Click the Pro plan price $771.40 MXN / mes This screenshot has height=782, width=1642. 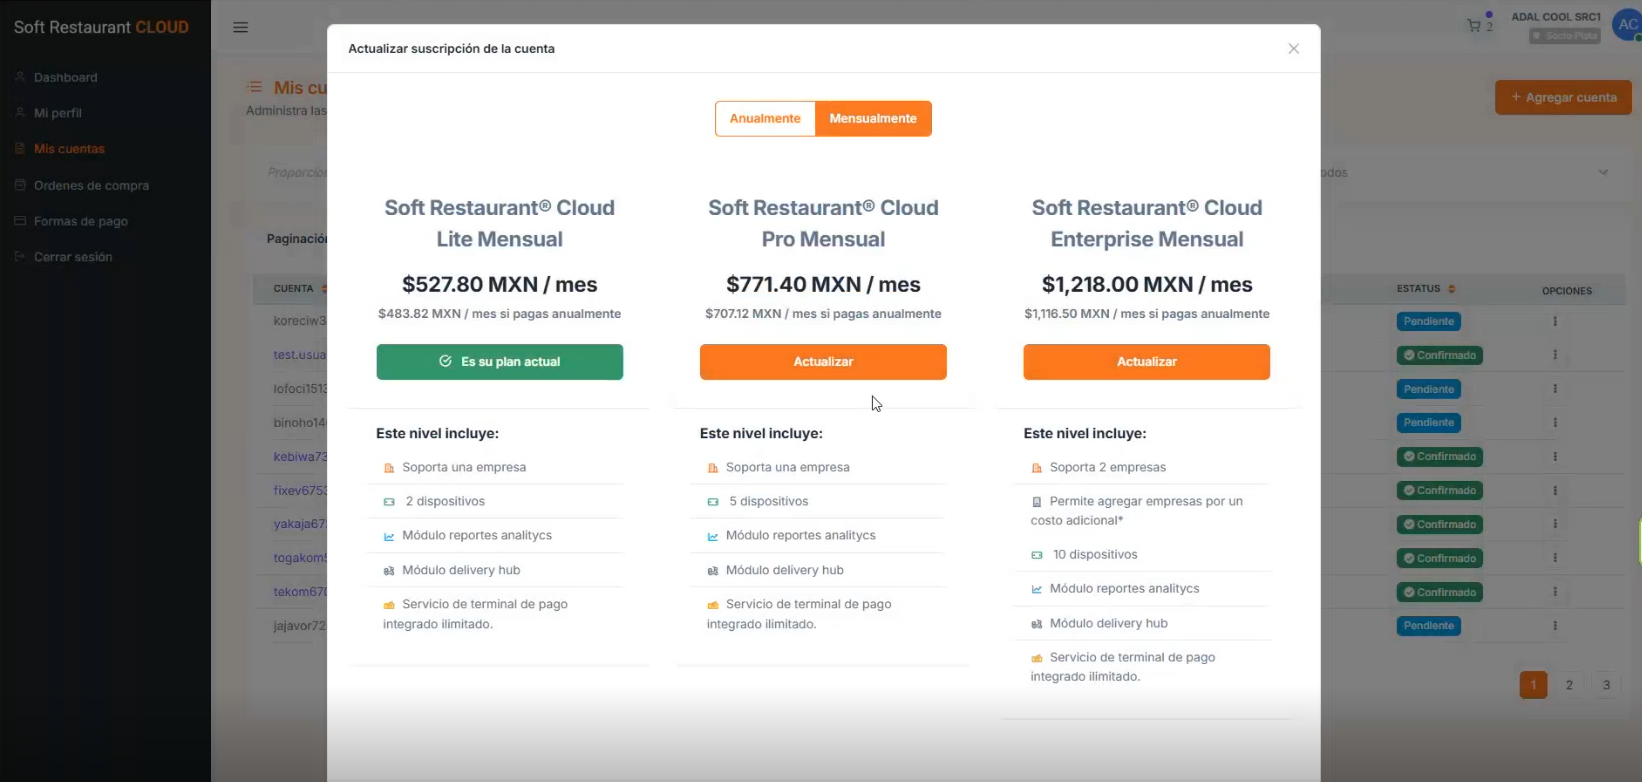tap(823, 285)
